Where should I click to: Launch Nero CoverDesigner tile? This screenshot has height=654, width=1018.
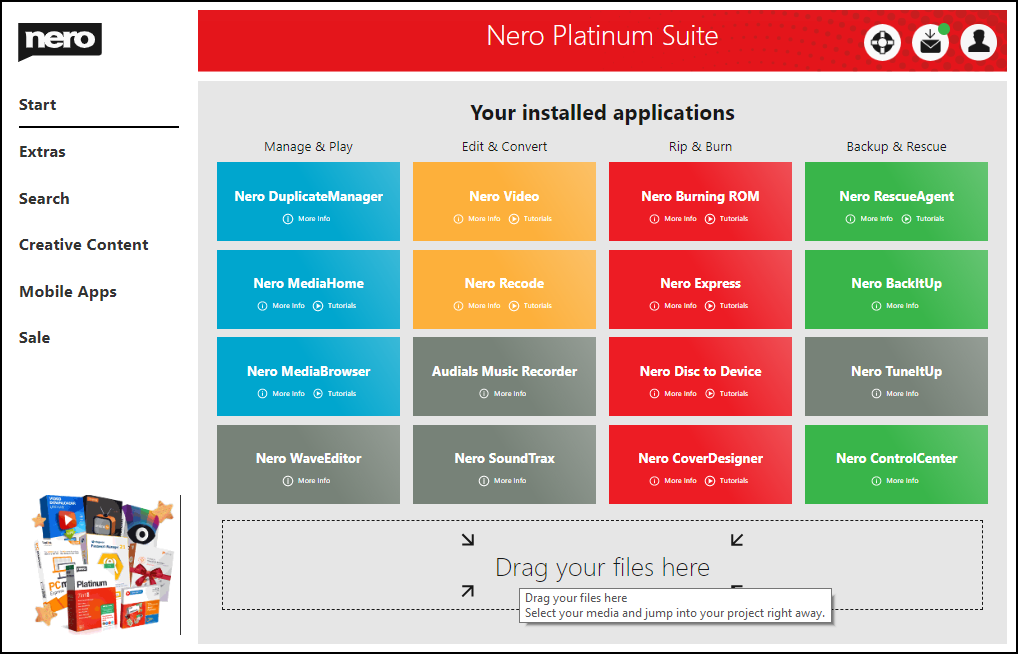tap(701, 464)
